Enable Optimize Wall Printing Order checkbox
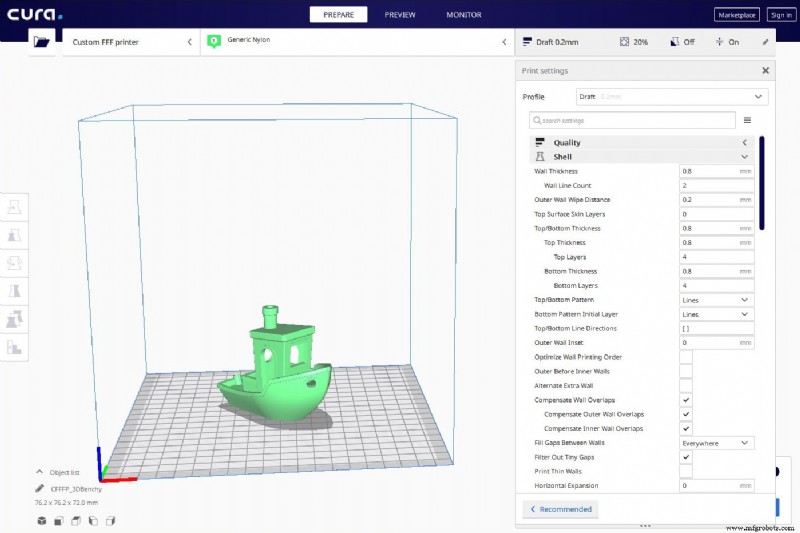 (x=686, y=357)
